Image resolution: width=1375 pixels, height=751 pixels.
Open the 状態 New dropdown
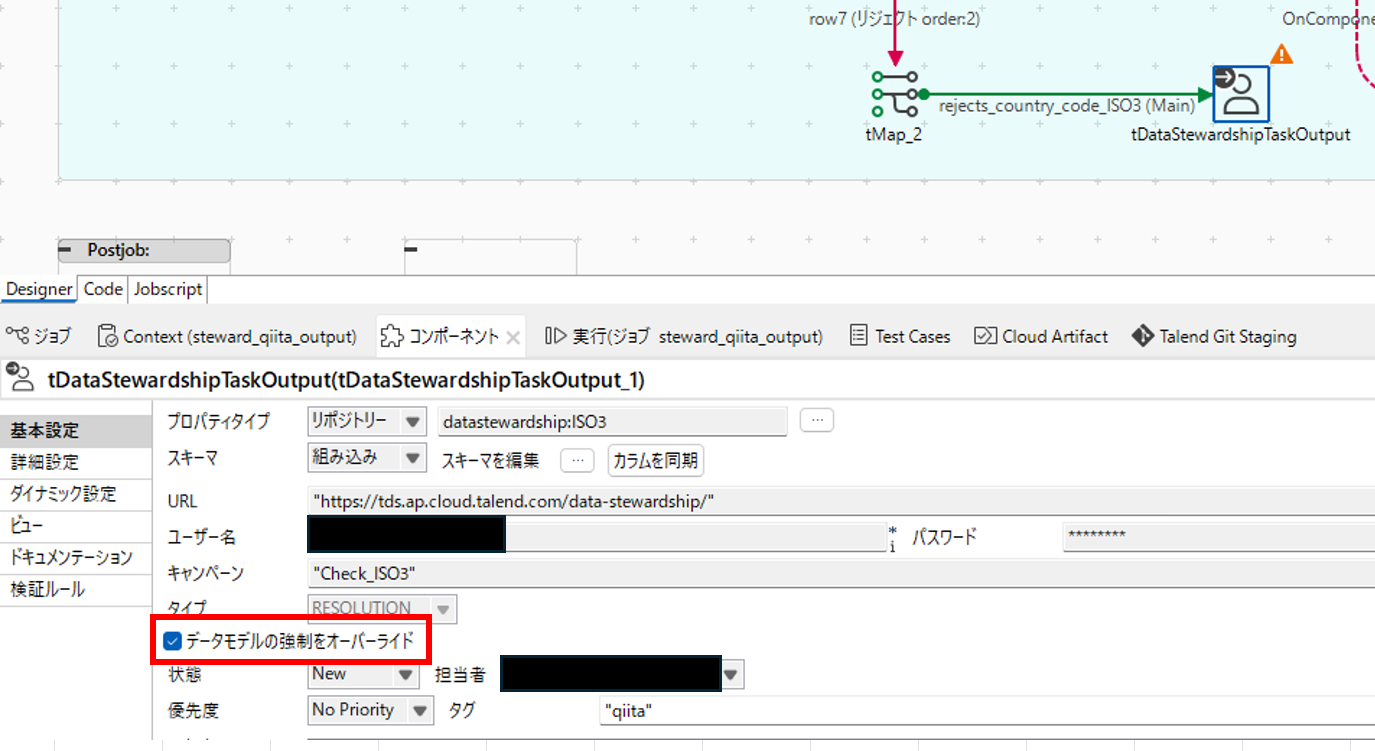pyautogui.click(x=363, y=675)
